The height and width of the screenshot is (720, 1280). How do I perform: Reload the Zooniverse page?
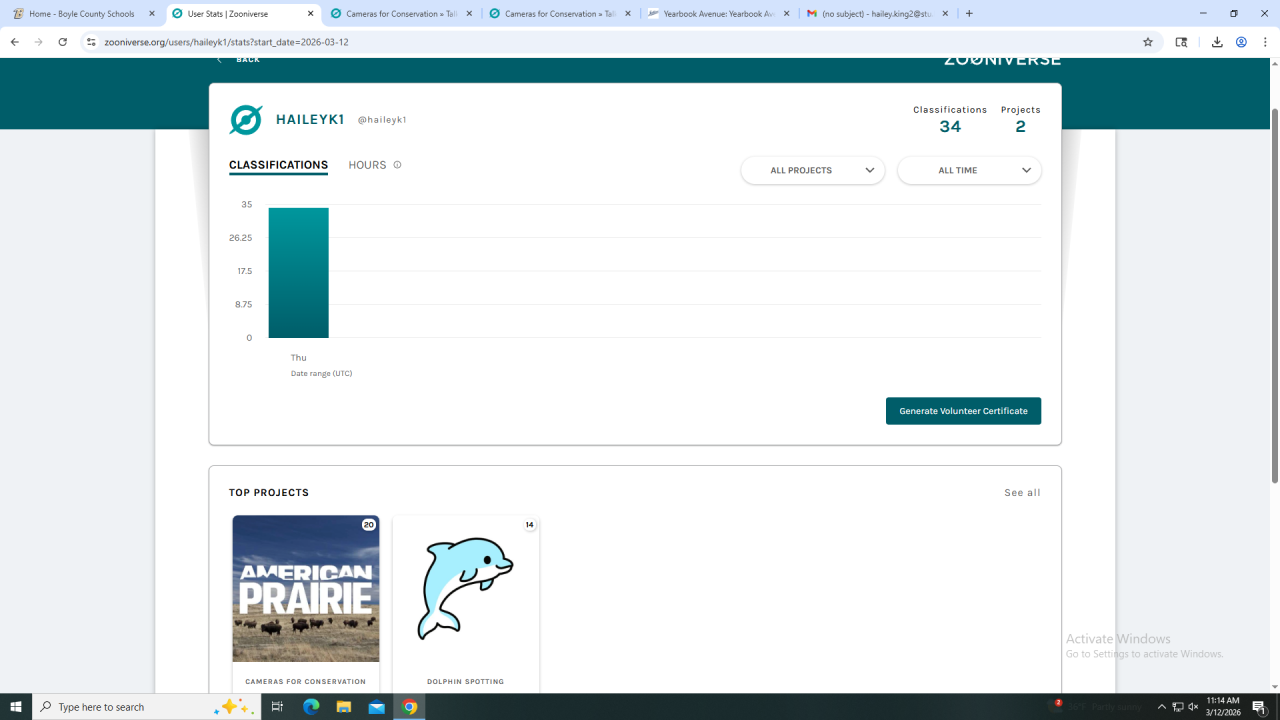click(x=63, y=42)
